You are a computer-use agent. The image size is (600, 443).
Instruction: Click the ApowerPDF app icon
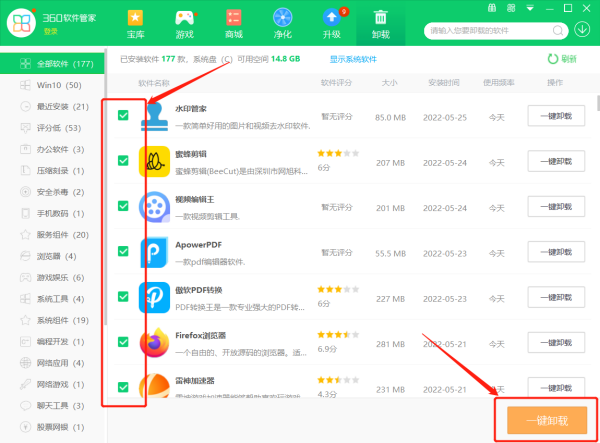(x=154, y=252)
